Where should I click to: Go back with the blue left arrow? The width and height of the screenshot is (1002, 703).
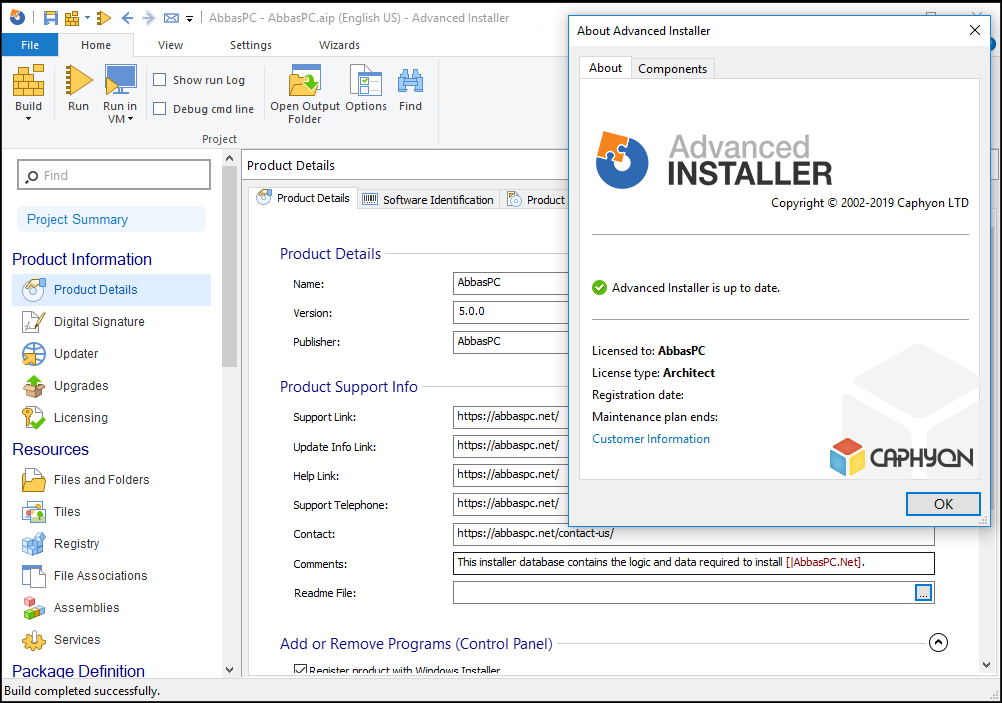[x=127, y=18]
